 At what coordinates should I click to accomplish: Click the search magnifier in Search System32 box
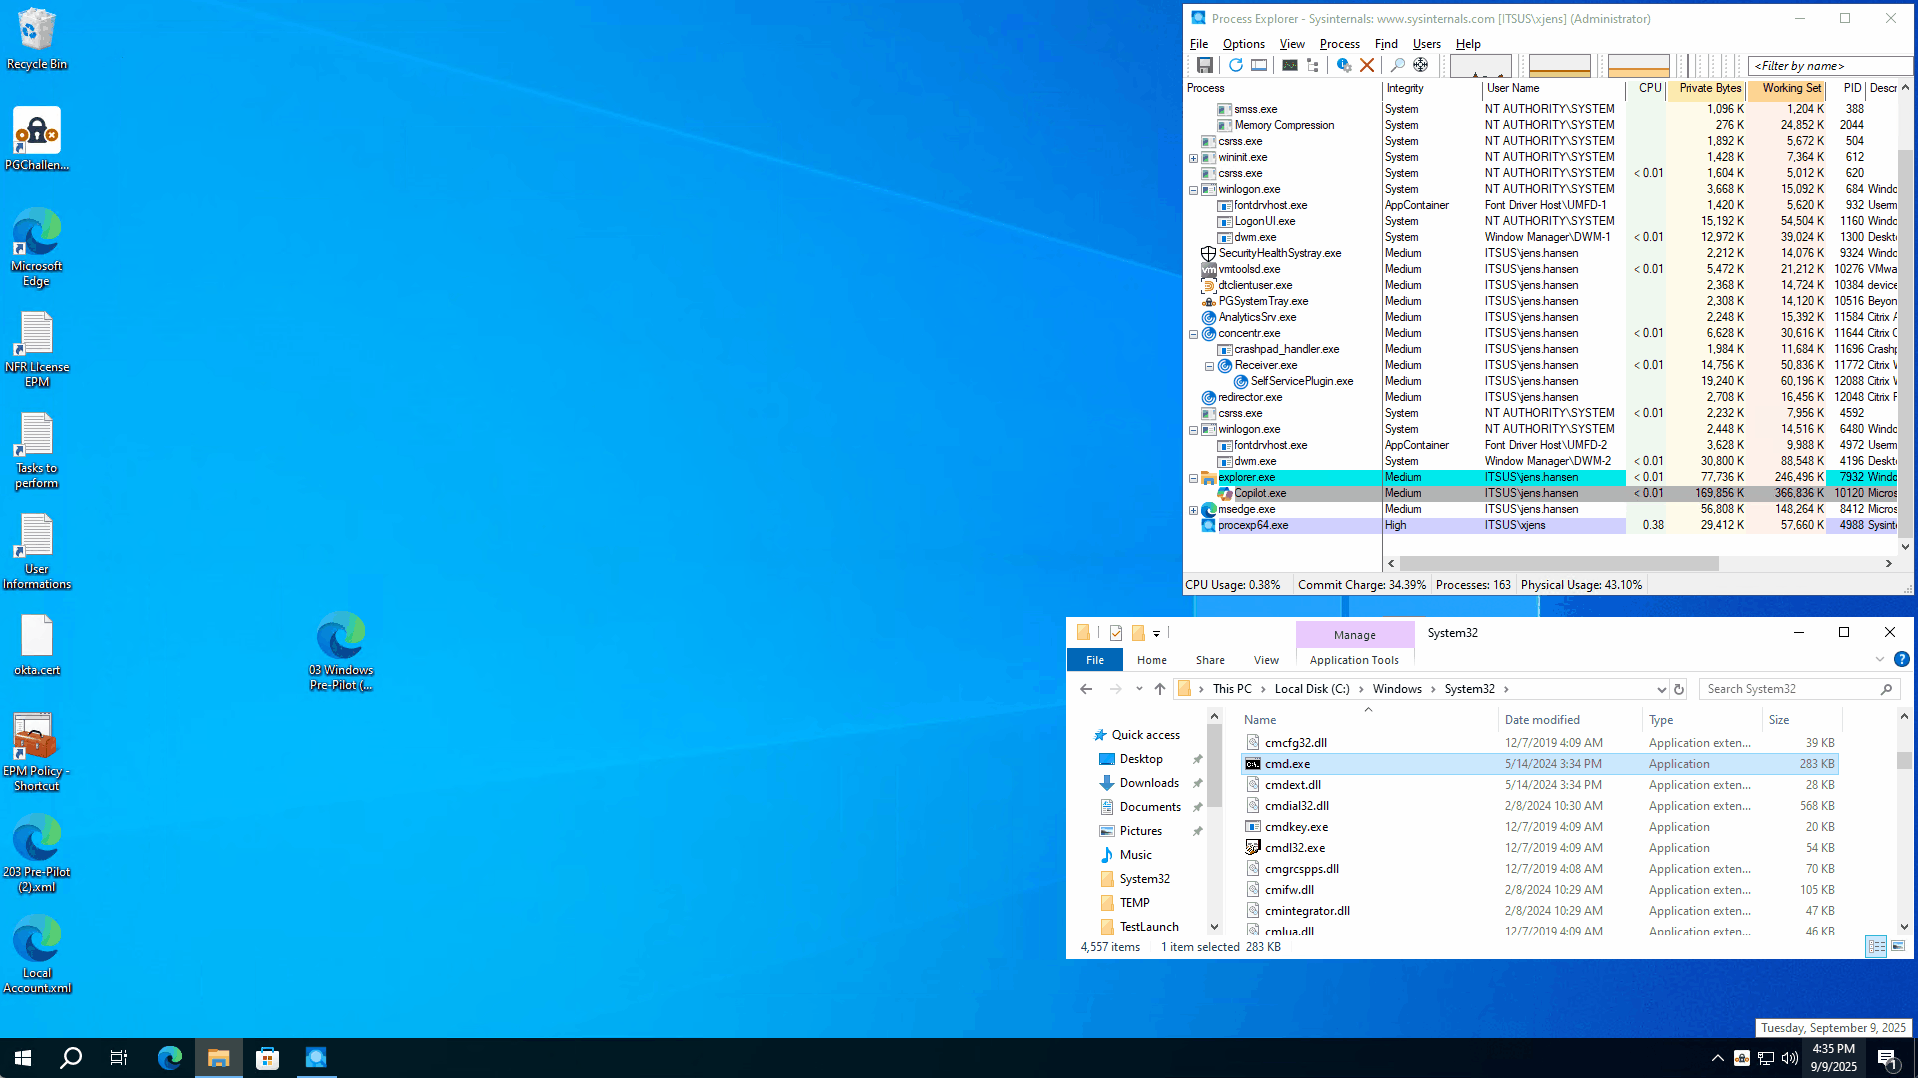click(1886, 689)
